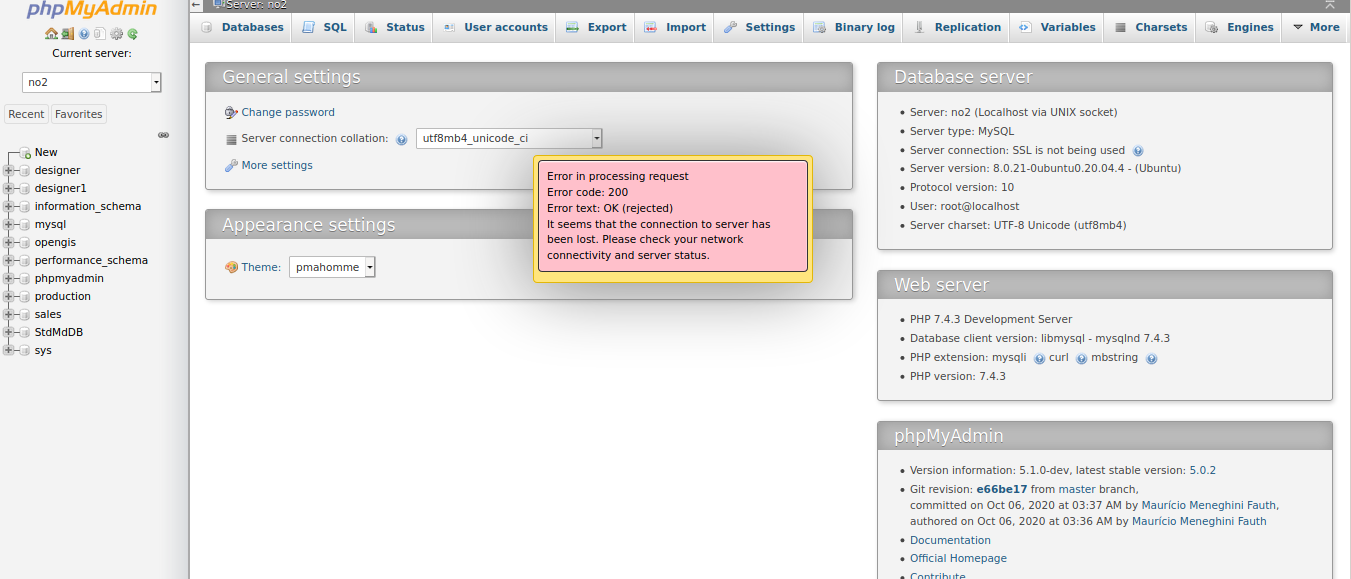Click the Home icon in sidebar
Viewport: 1351px width, 579px height.
[51, 34]
